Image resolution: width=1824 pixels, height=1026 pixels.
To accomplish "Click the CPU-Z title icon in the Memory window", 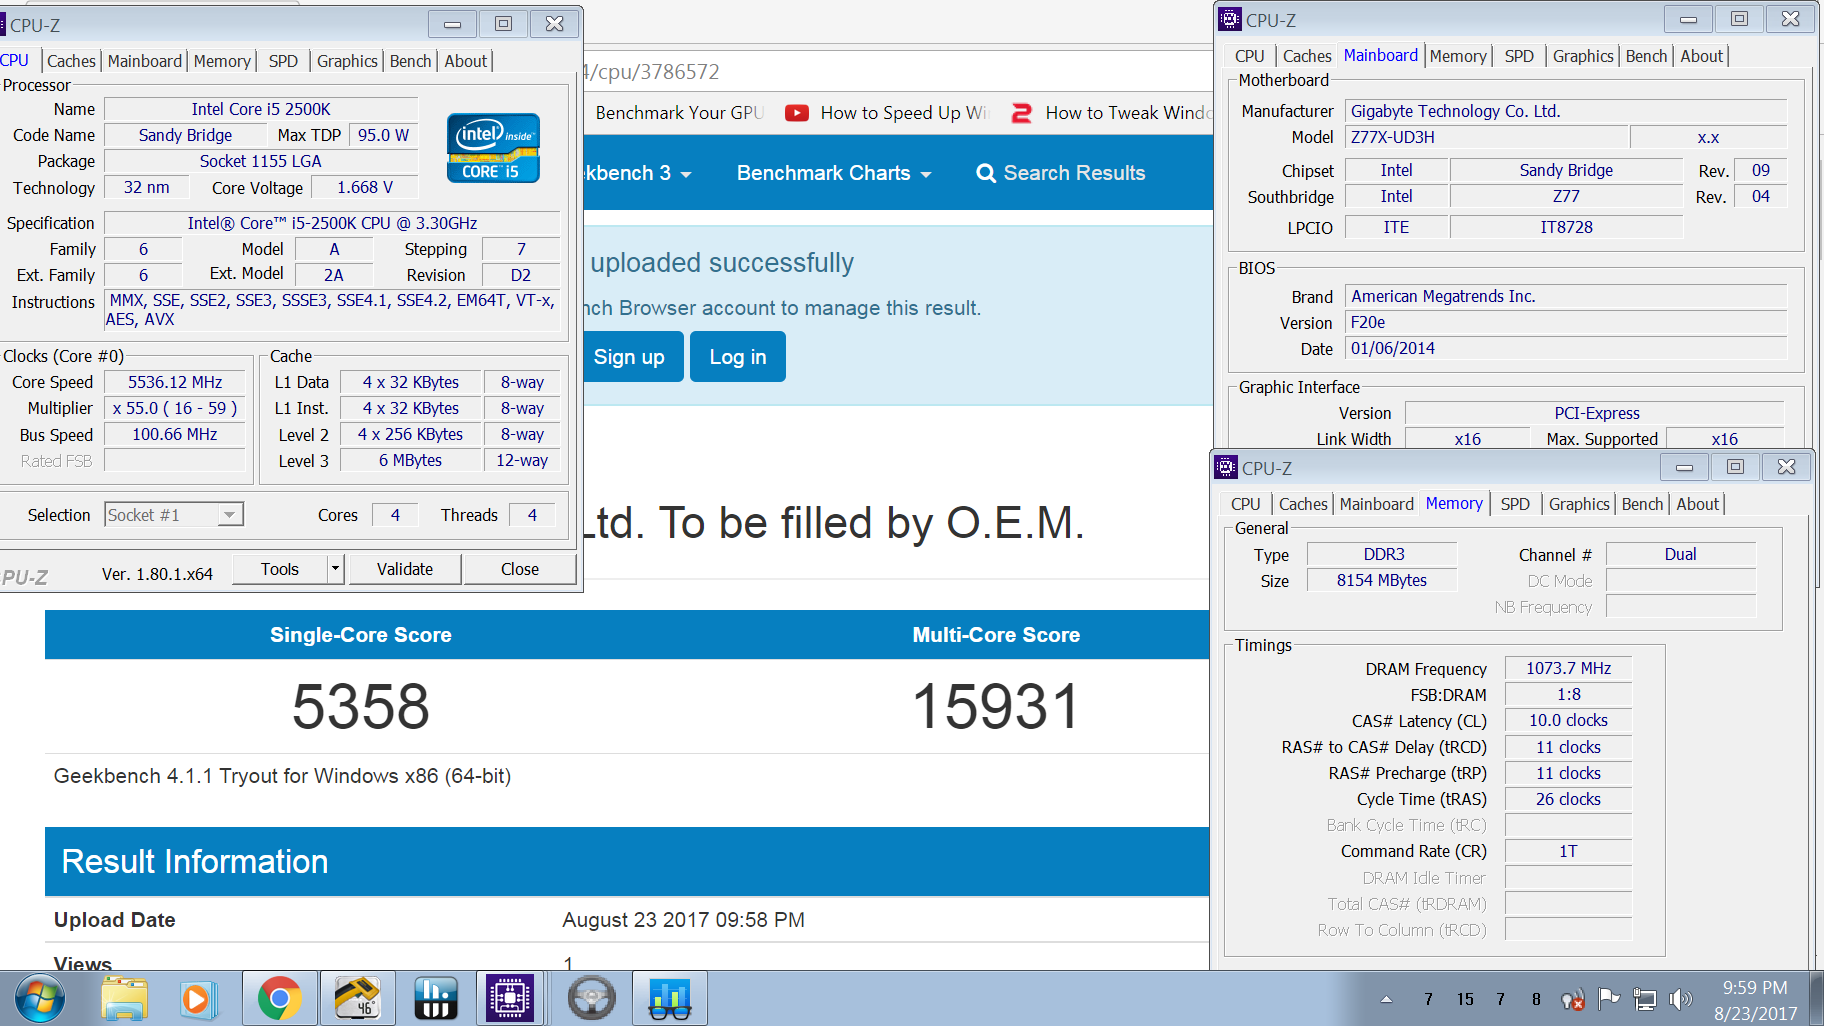I will 1226,467.
